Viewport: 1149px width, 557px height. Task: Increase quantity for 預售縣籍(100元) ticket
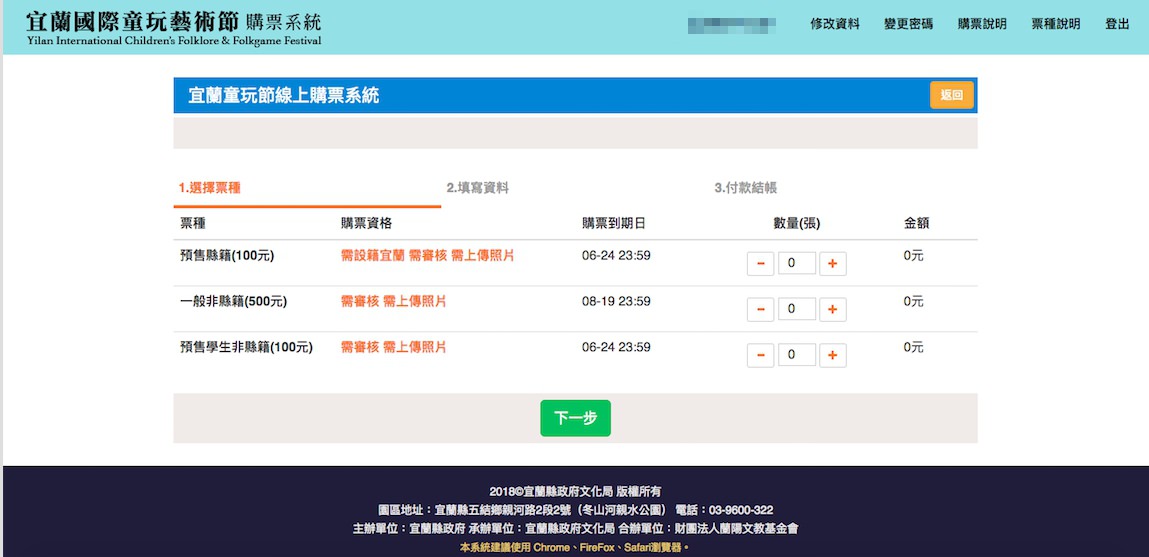pyautogui.click(x=832, y=264)
